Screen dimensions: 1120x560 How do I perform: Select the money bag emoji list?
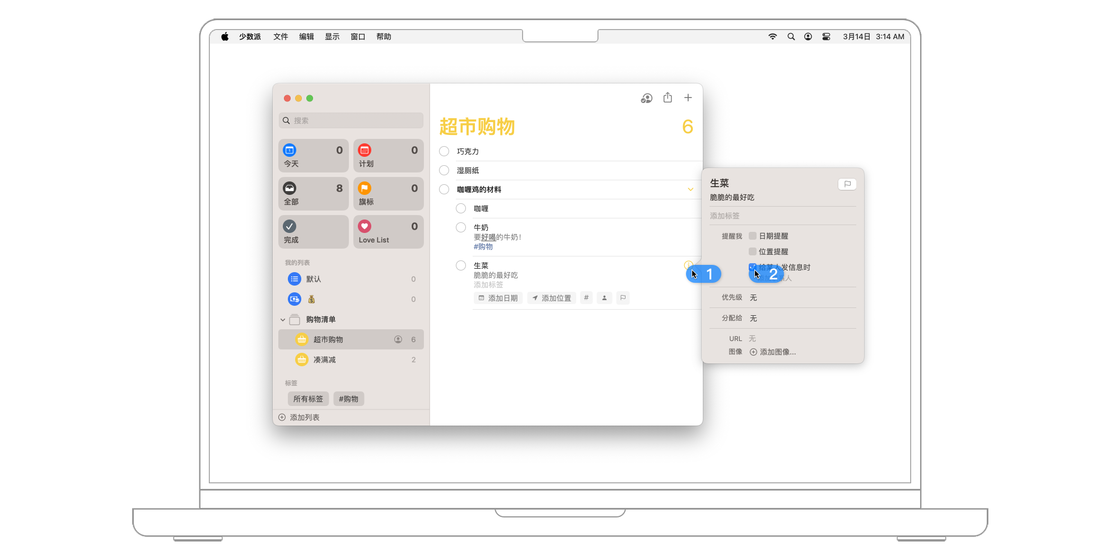pos(351,299)
